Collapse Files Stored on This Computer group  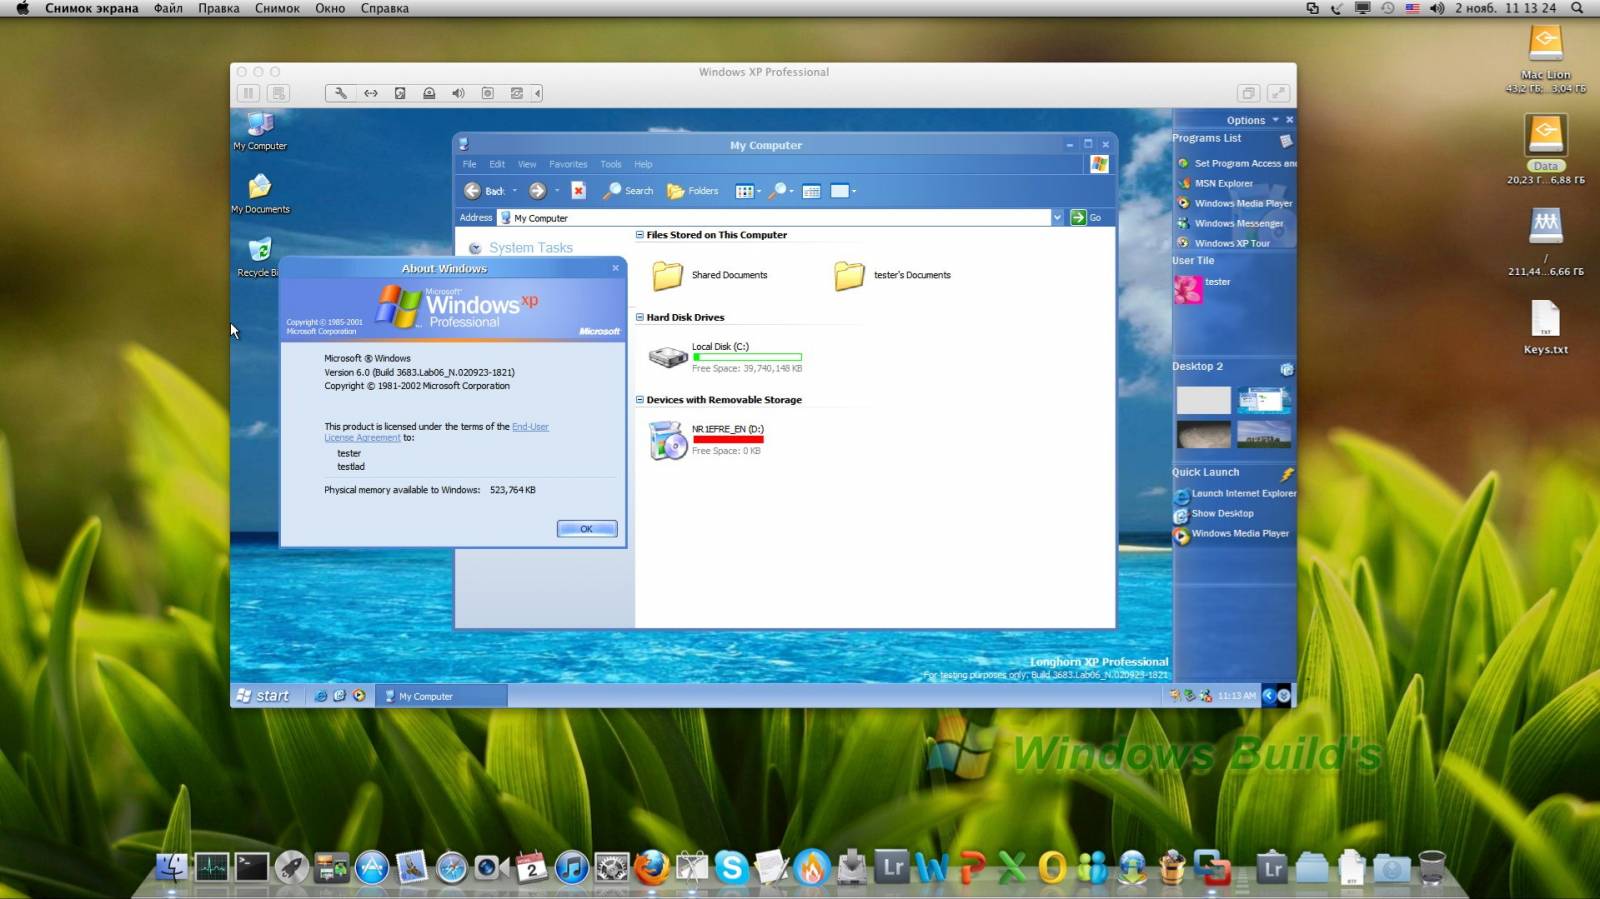[640, 235]
